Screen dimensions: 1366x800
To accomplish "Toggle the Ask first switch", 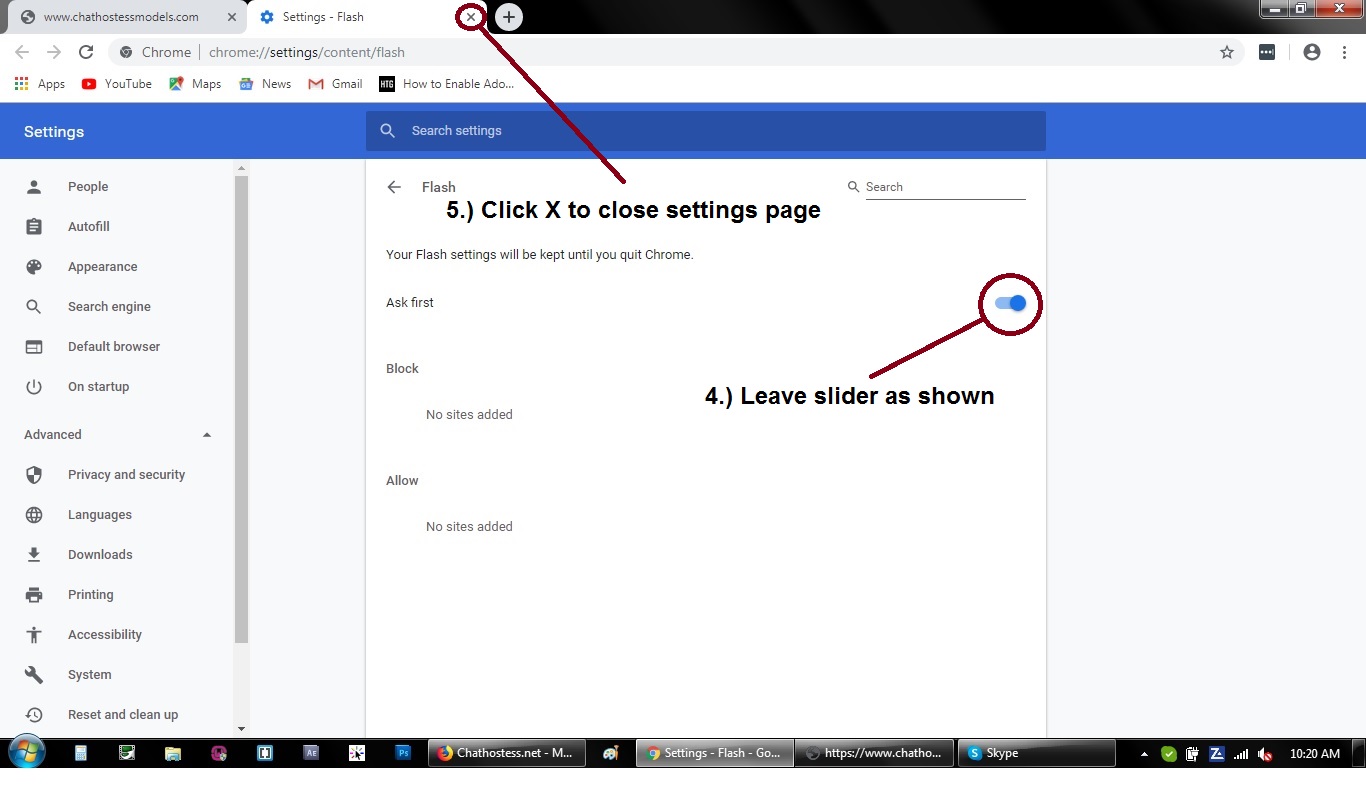I will click(1011, 303).
